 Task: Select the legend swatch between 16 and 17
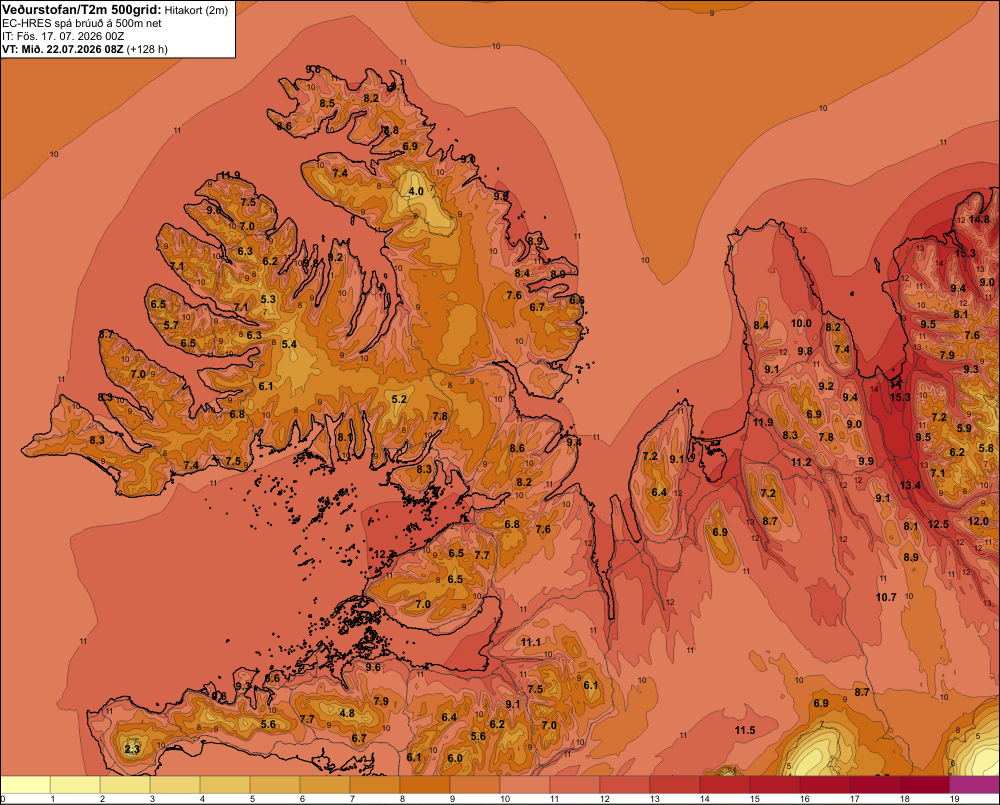(x=825, y=785)
